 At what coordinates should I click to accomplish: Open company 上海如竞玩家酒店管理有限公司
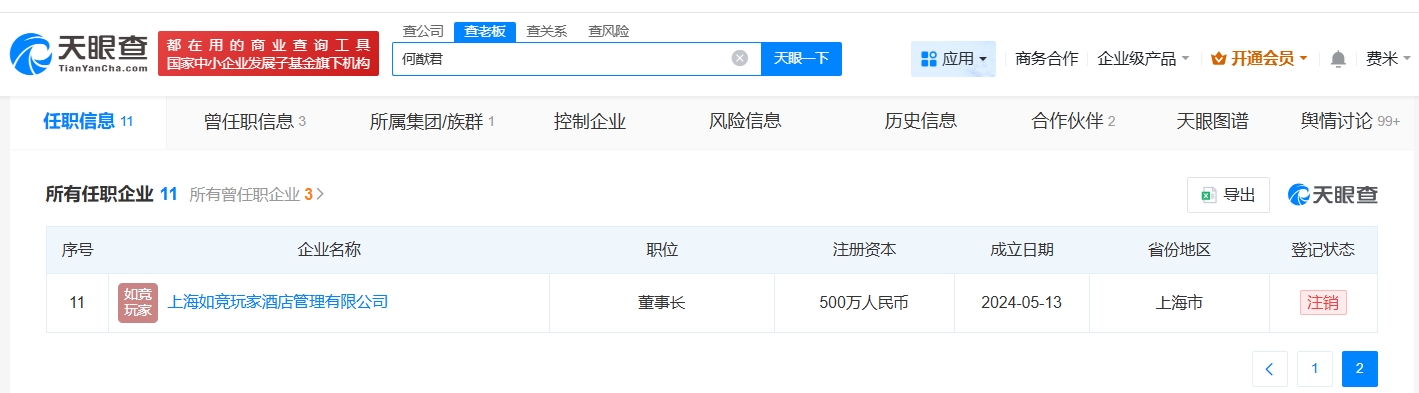277,302
